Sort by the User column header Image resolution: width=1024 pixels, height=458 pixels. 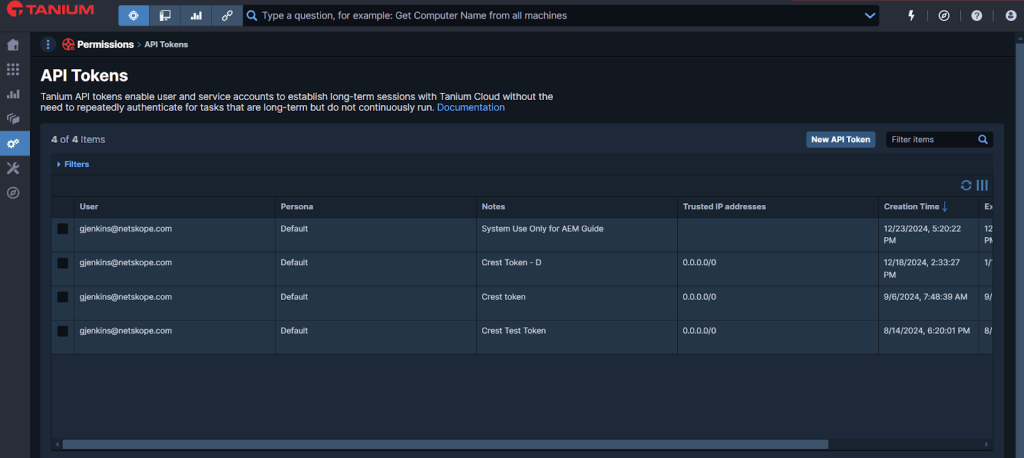point(89,206)
